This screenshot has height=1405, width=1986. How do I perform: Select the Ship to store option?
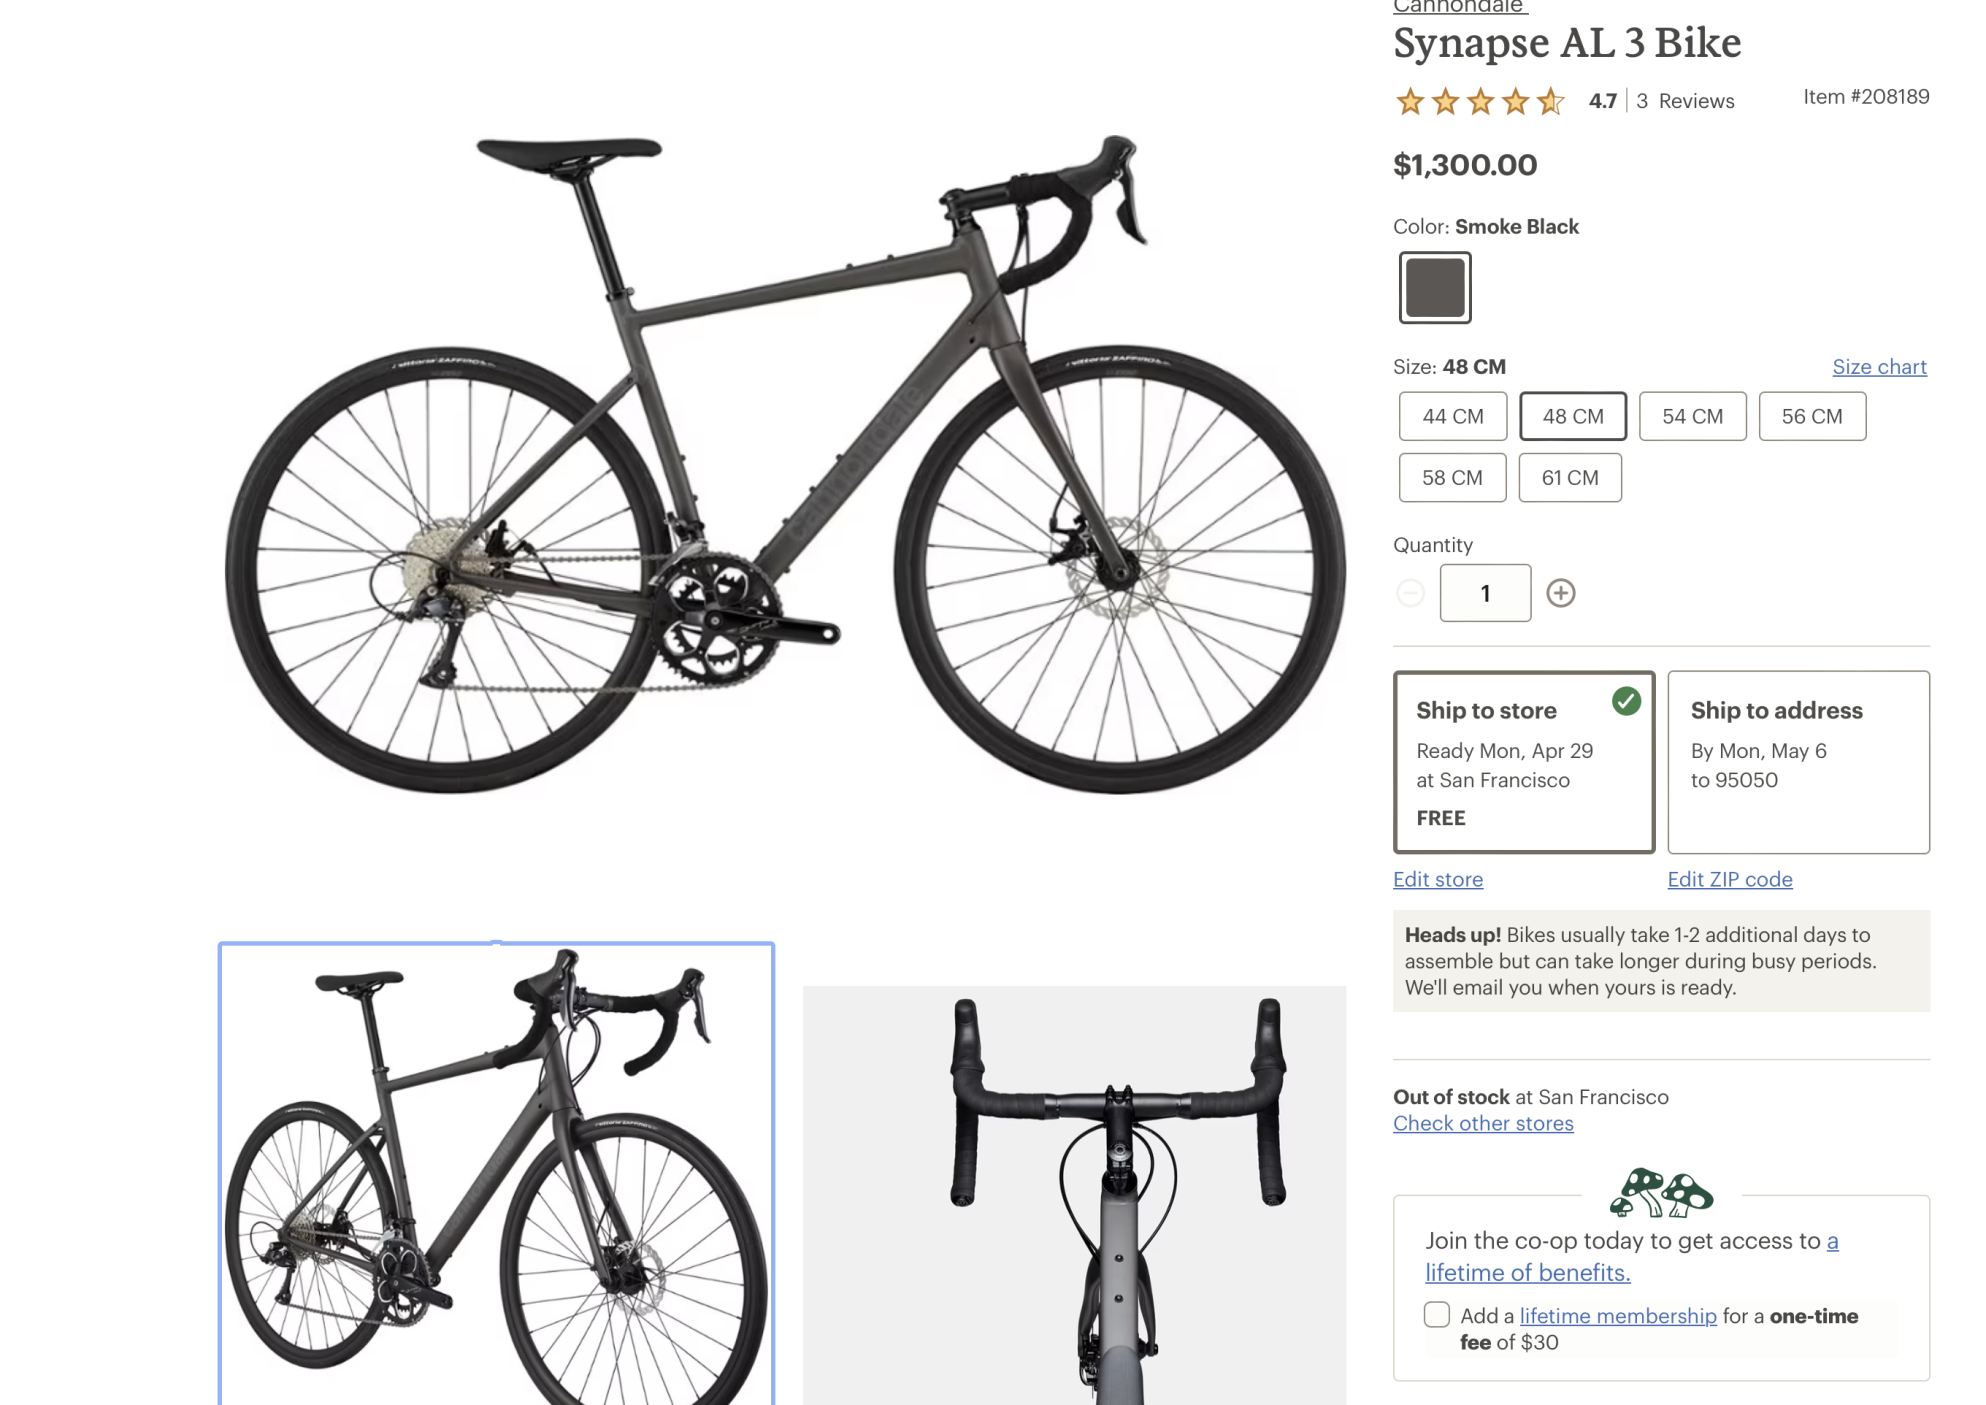(1523, 761)
